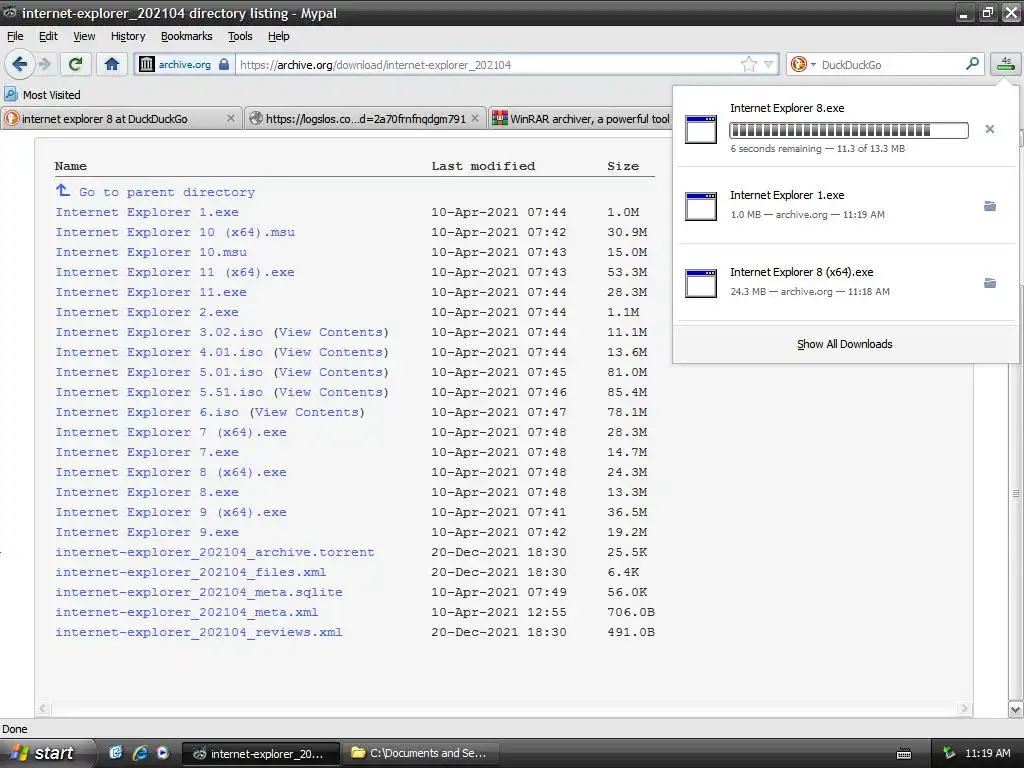Image resolution: width=1024 pixels, height=768 pixels.
Task: Click the URL address field
Action: pos(487,64)
